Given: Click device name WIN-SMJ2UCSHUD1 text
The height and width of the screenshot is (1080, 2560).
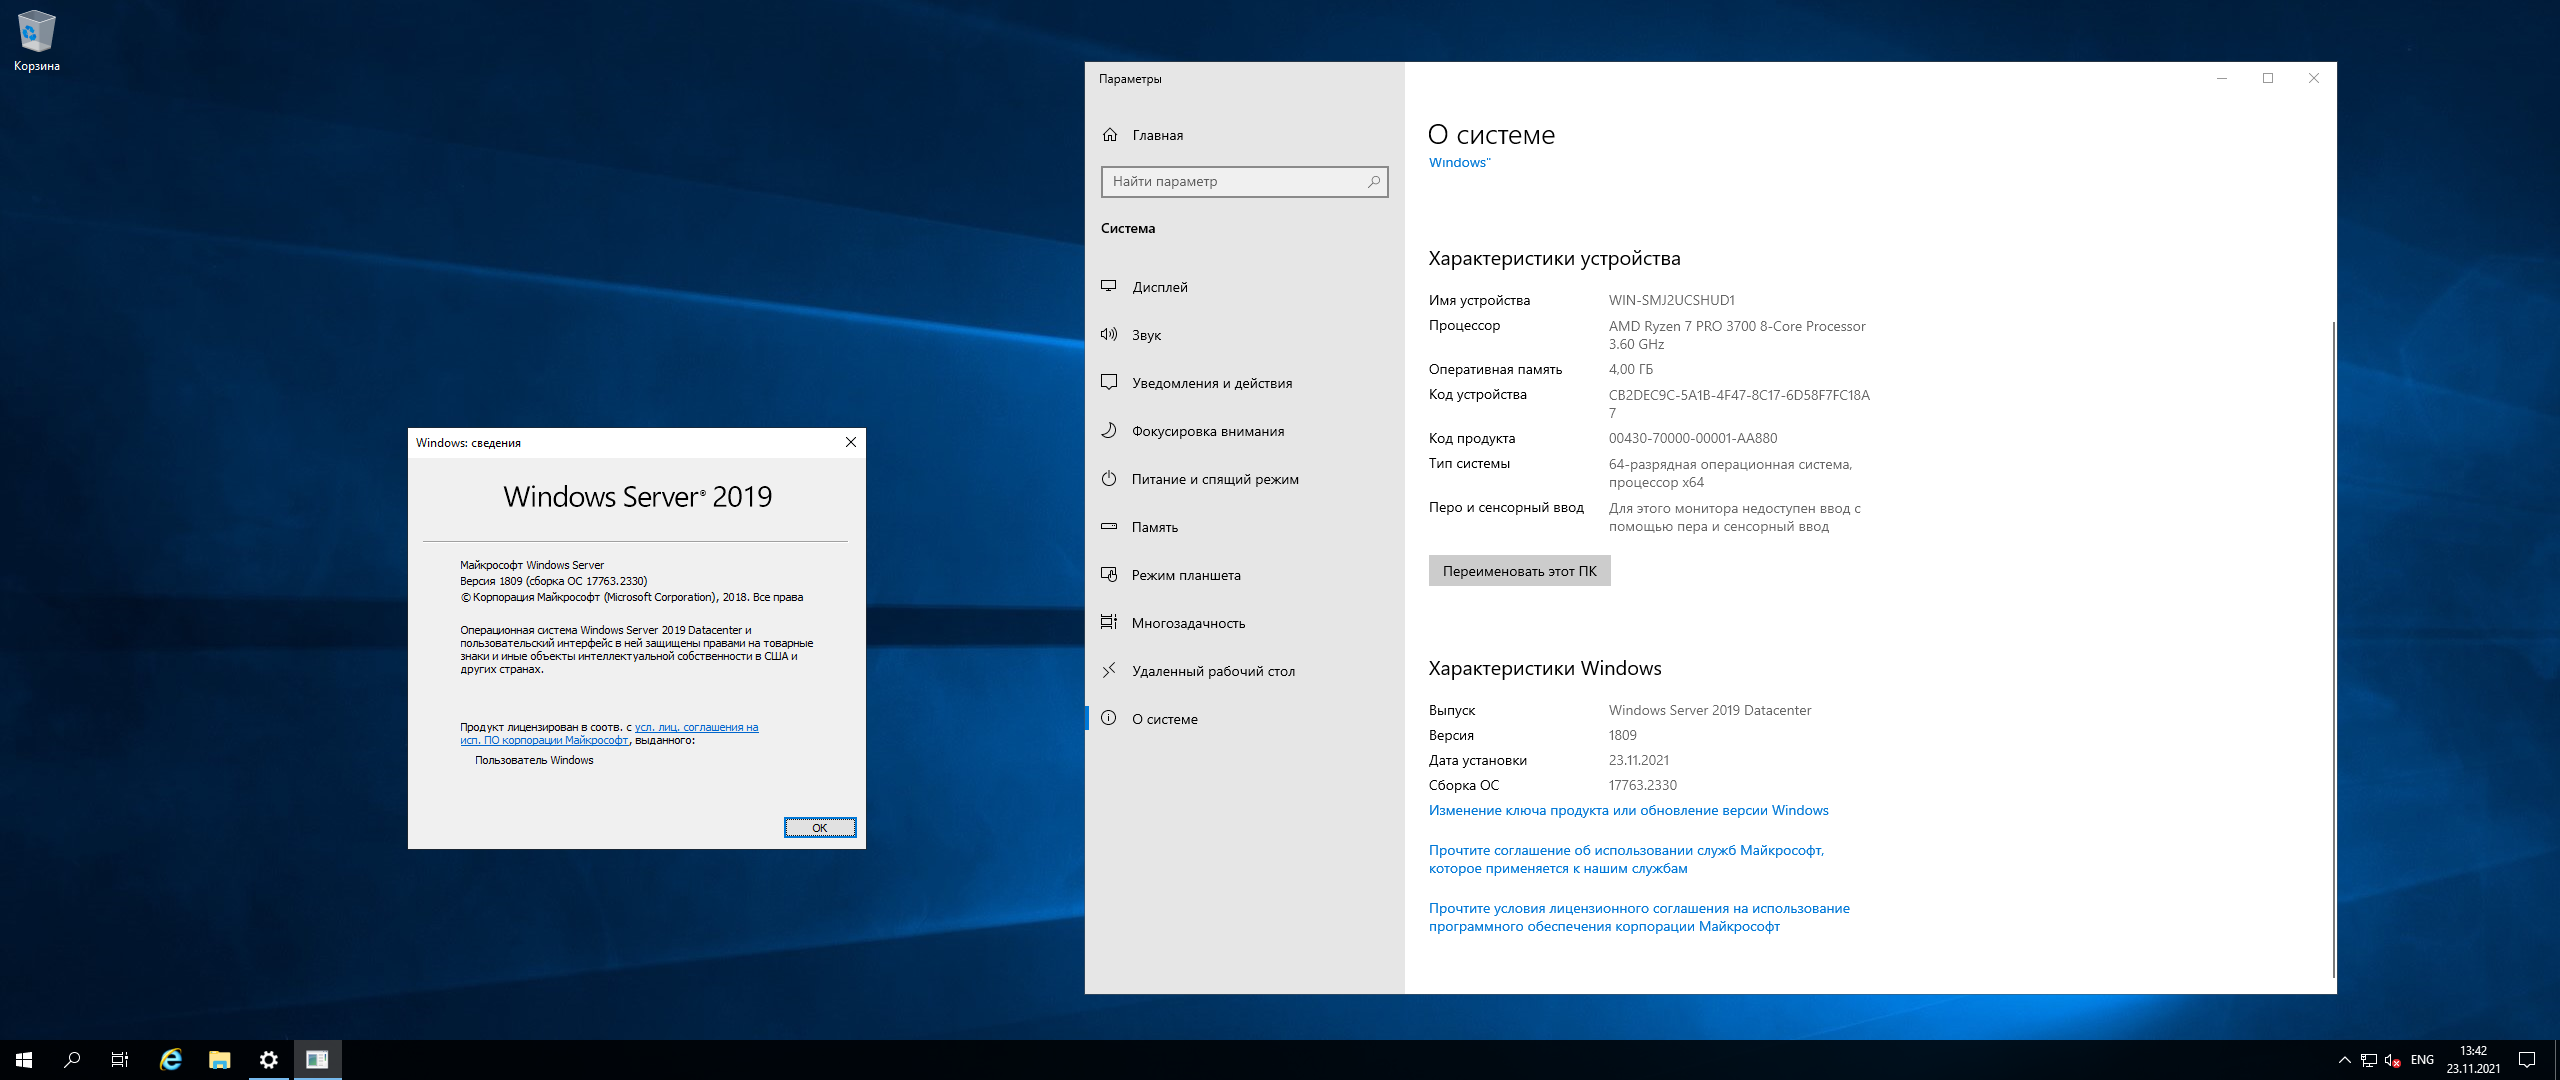Looking at the screenshot, I should (1671, 300).
